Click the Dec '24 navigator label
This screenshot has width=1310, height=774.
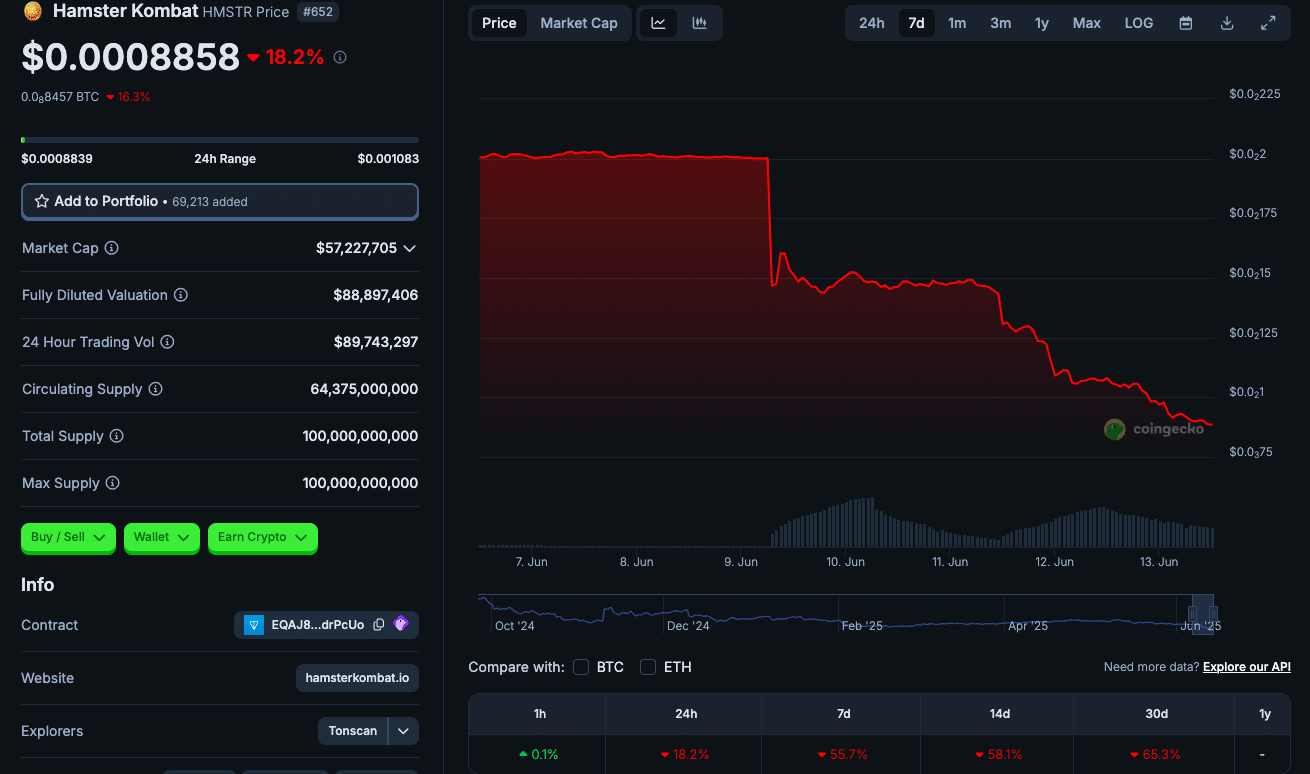(688, 626)
